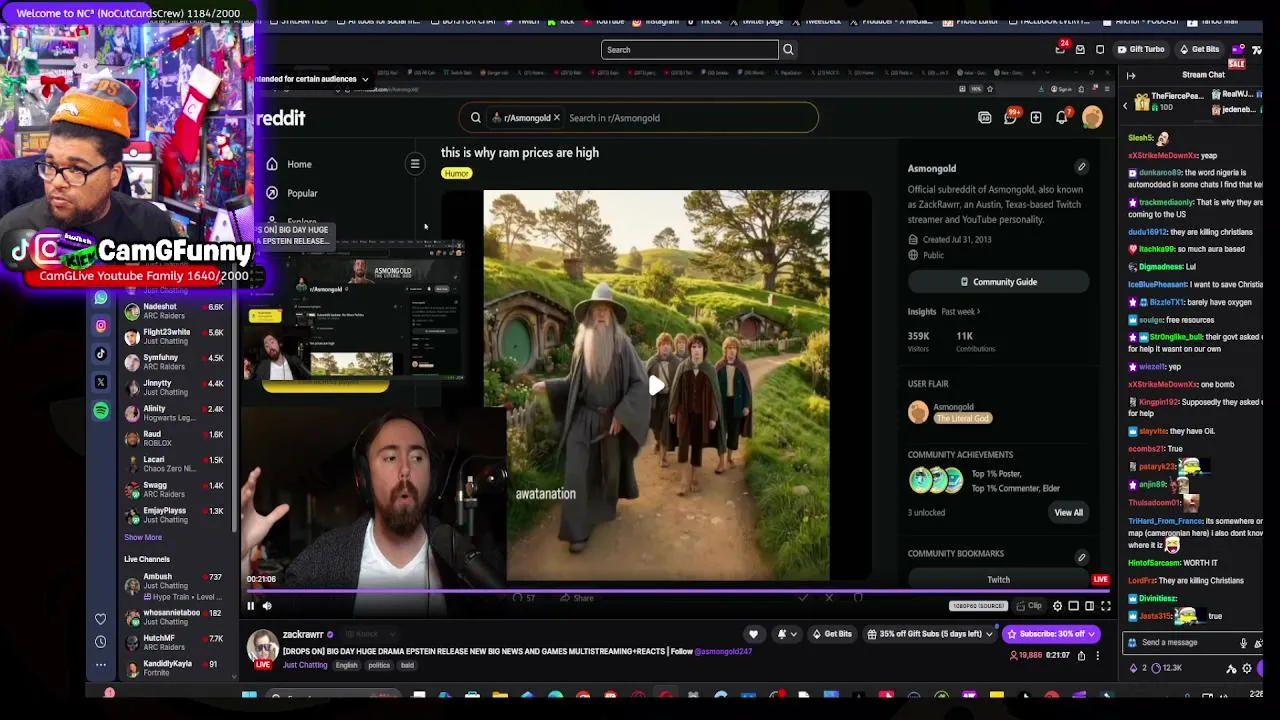Open Reddit notifications bell
Image resolution: width=1280 pixels, height=720 pixels.
point(1062,117)
